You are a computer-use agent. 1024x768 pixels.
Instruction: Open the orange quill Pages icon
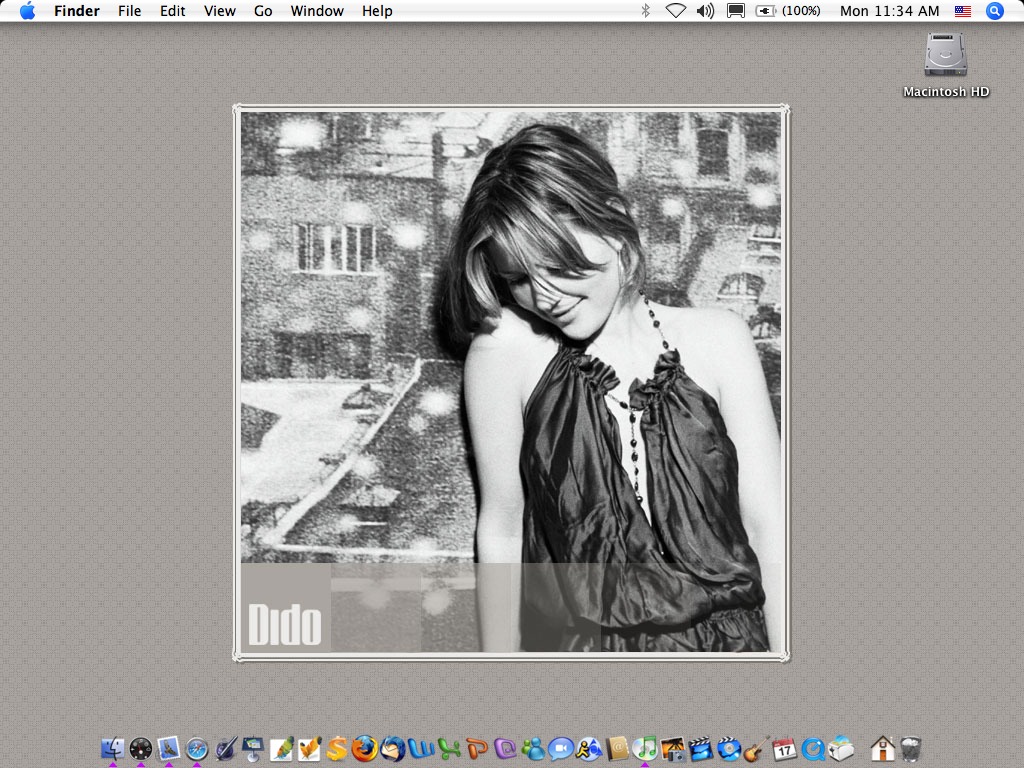pyautogui.click(x=310, y=748)
